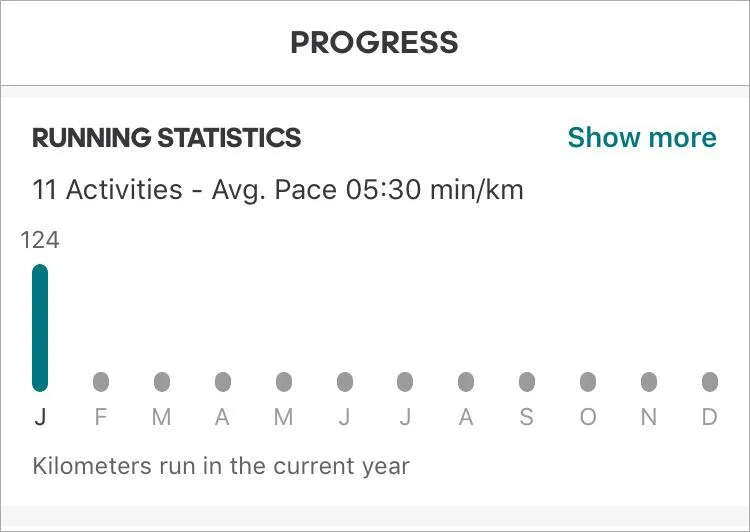The width and height of the screenshot is (750, 532).
Task: Tap the 124 kilometers value label
Action: click(40, 240)
